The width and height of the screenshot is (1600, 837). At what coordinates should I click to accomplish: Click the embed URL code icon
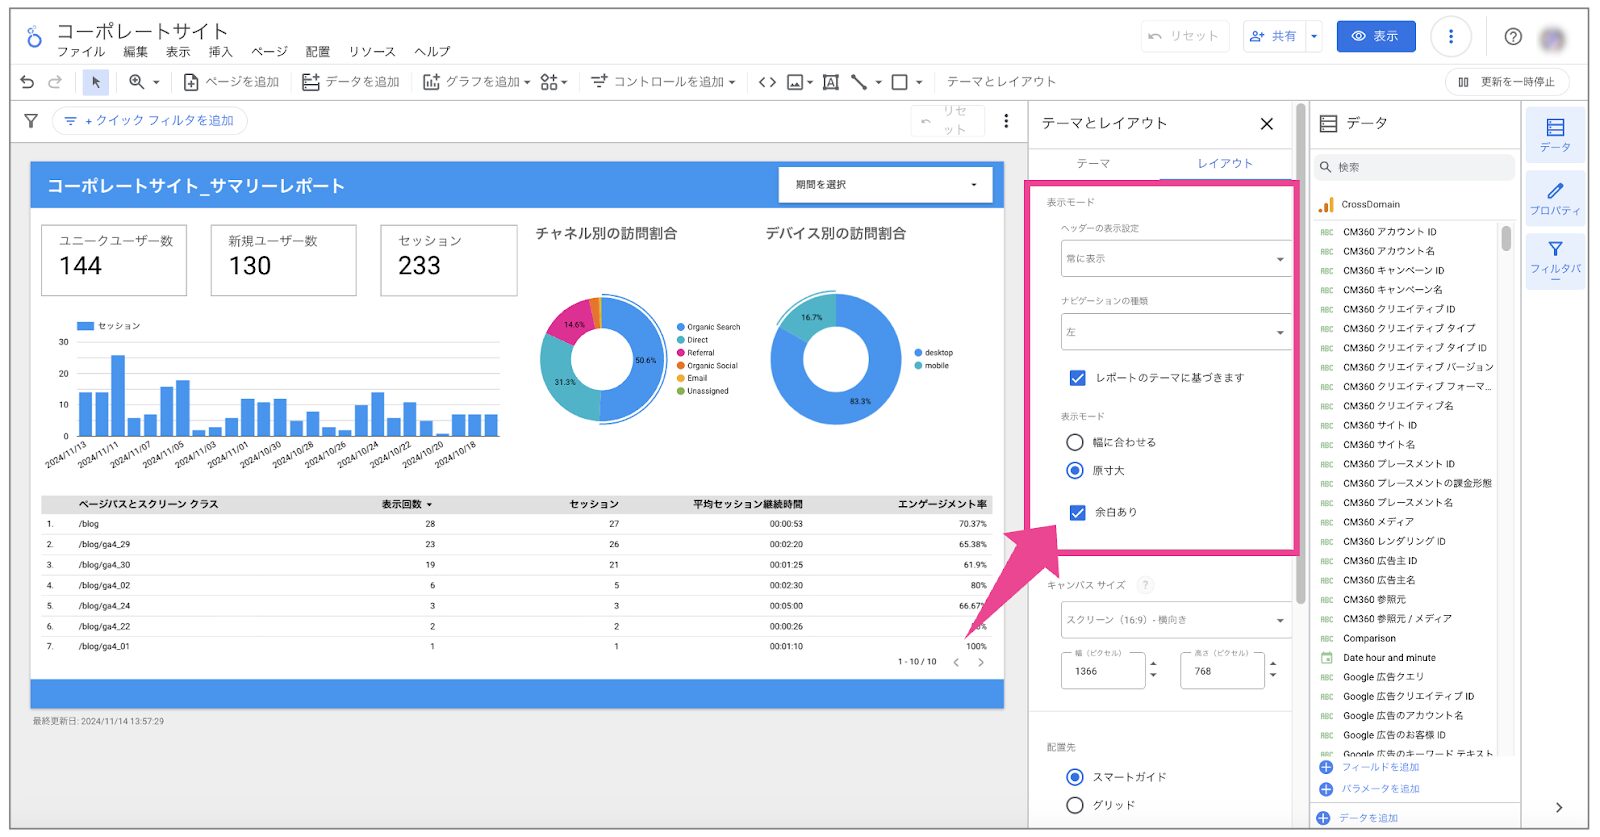[x=767, y=82]
